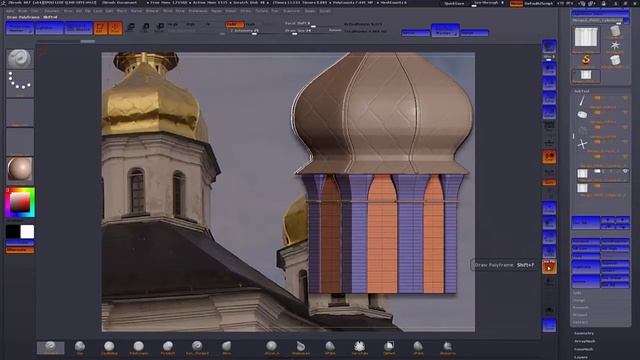Toggle the Mrgb paint mode button
Image resolution: width=640 pixels, height=360 pixels.
(x=173, y=24)
